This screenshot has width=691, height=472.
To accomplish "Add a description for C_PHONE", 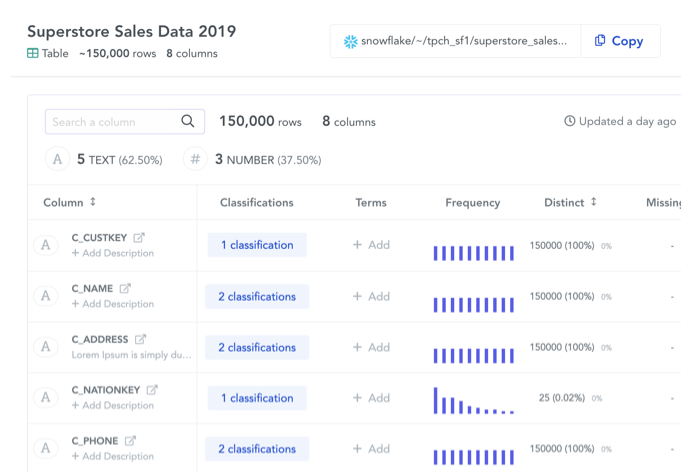I will point(112,456).
